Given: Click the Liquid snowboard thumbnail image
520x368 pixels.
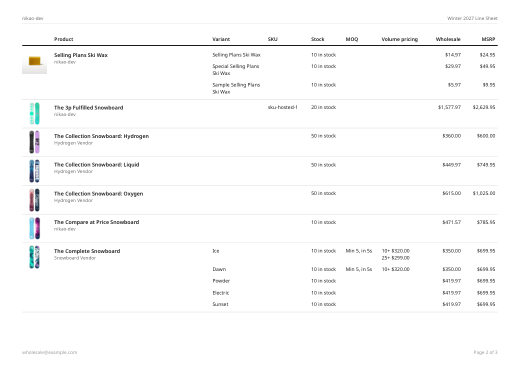Looking at the screenshot, I should [x=34, y=171].
